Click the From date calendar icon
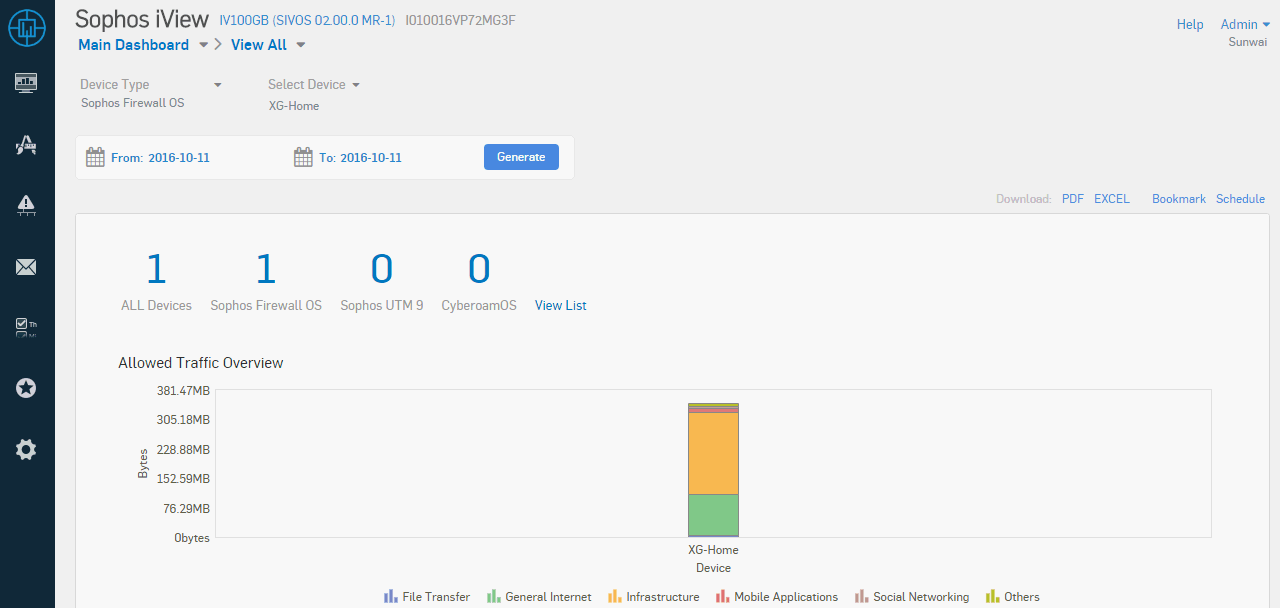The width and height of the screenshot is (1280, 608). [95, 157]
